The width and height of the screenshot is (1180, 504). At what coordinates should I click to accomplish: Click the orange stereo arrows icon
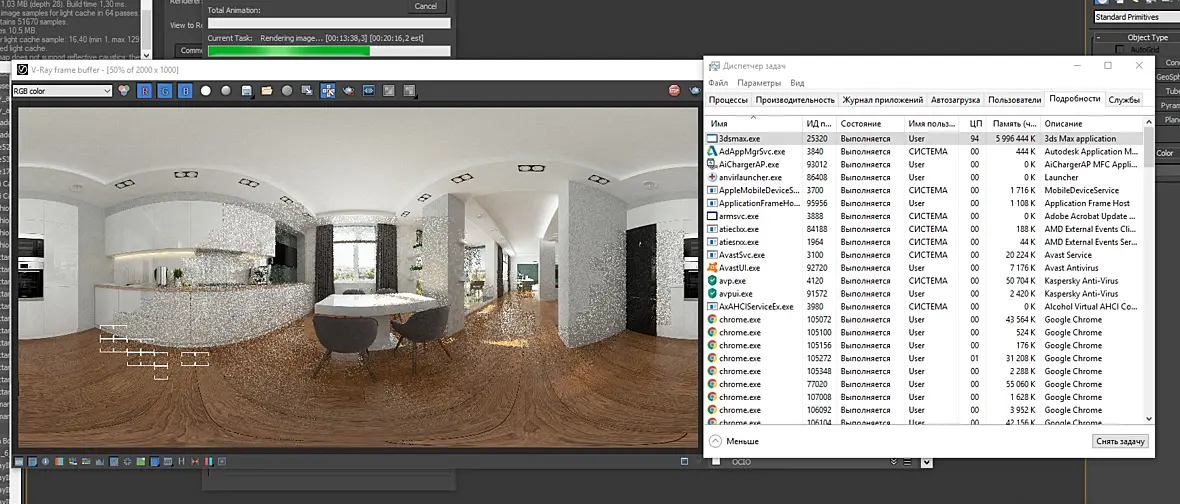click(195, 461)
